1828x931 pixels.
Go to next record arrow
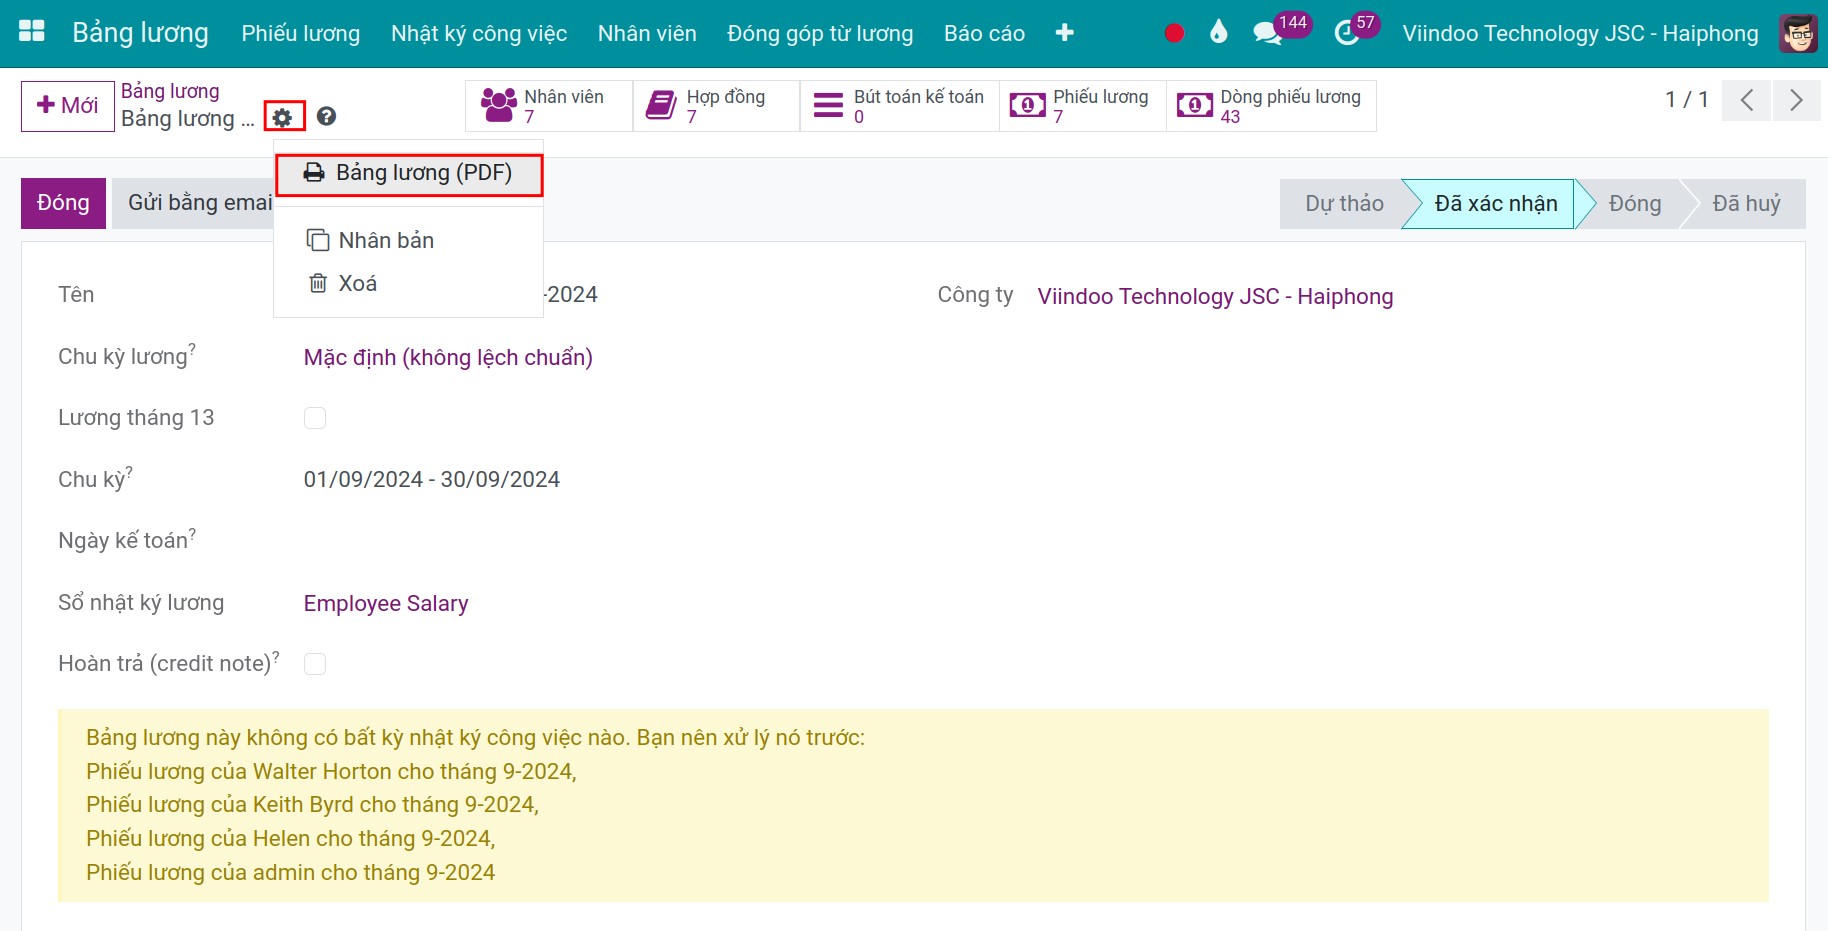(1796, 100)
